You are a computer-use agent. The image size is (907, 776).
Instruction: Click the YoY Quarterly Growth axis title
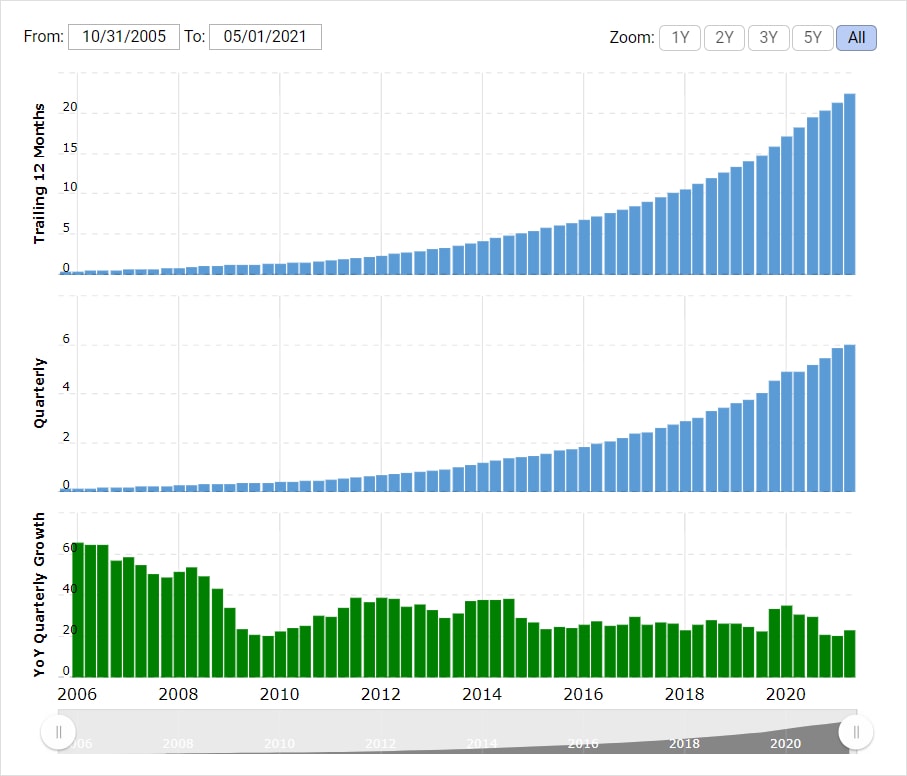click(40, 594)
